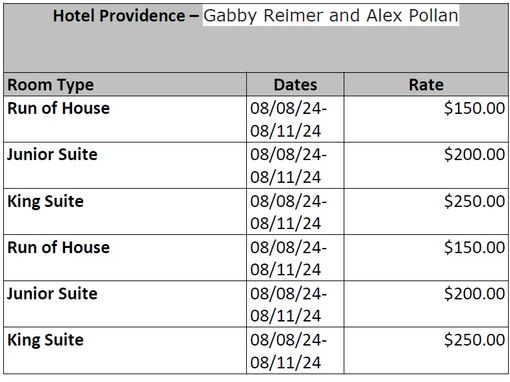Image resolution: width=510 pixels, height=382 pixels.
Task: Click the dates cell of first Run of House row
Action: pos(295,119)
